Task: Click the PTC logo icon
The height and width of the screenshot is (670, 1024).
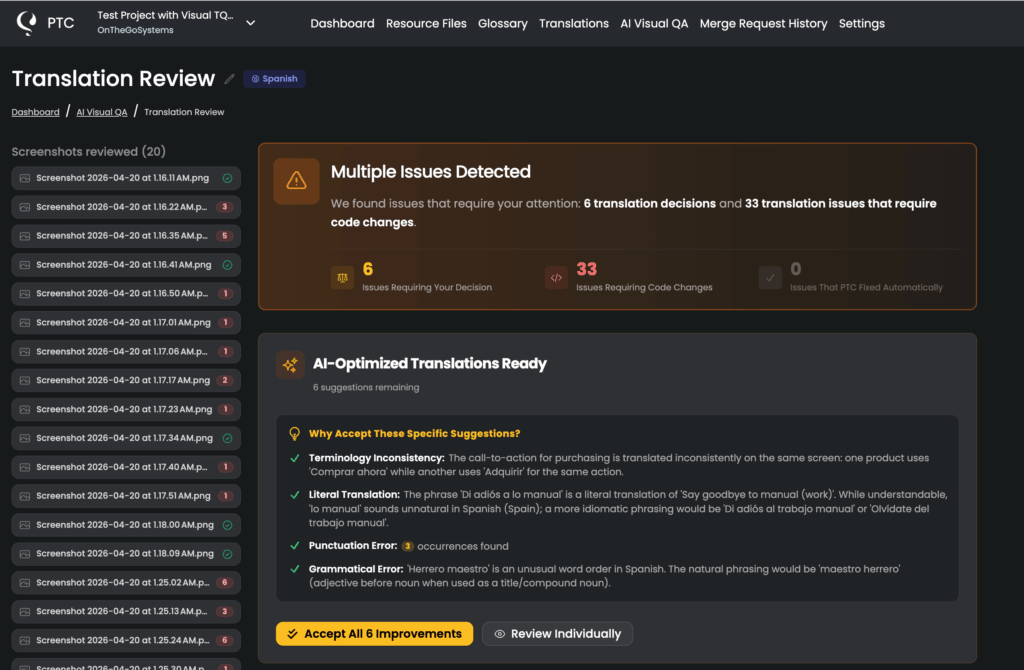Action: point(27,23)
